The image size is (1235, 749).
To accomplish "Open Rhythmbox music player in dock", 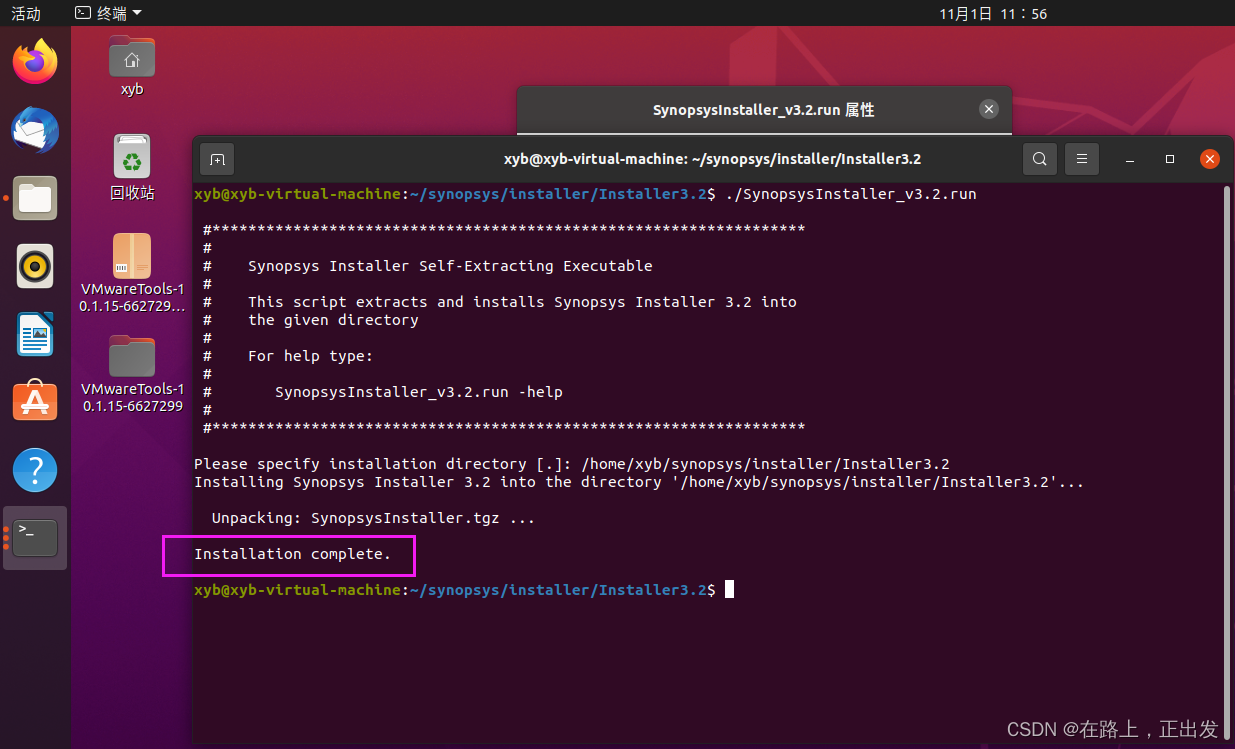I will [x=35, y=266].
